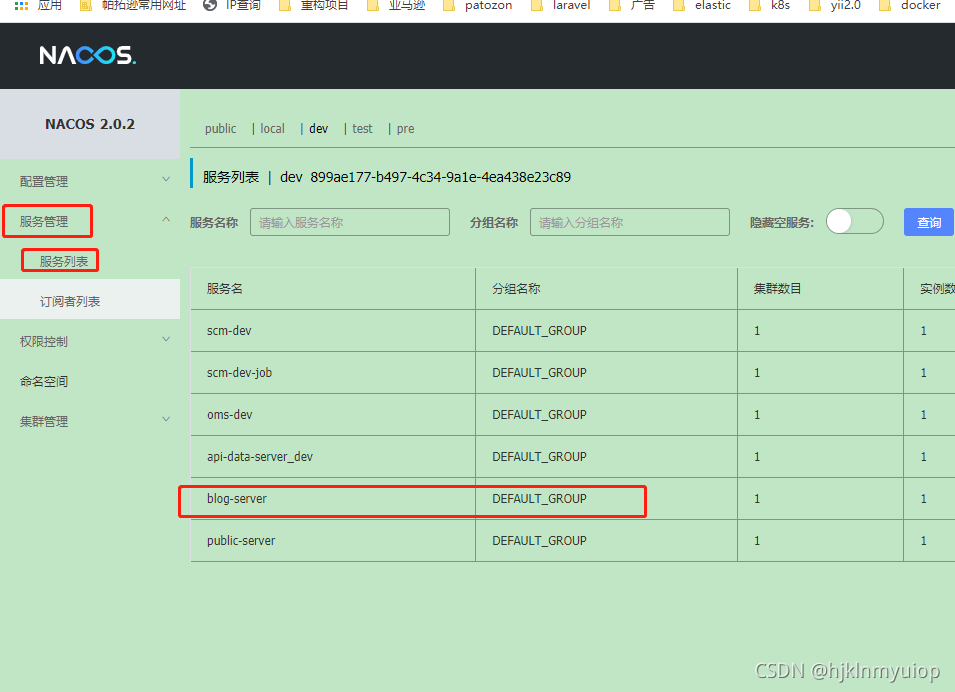The height and width of the screenshot is (692, 955).
Task: Open the k8s bookmark folder
Action: [769, 5]
